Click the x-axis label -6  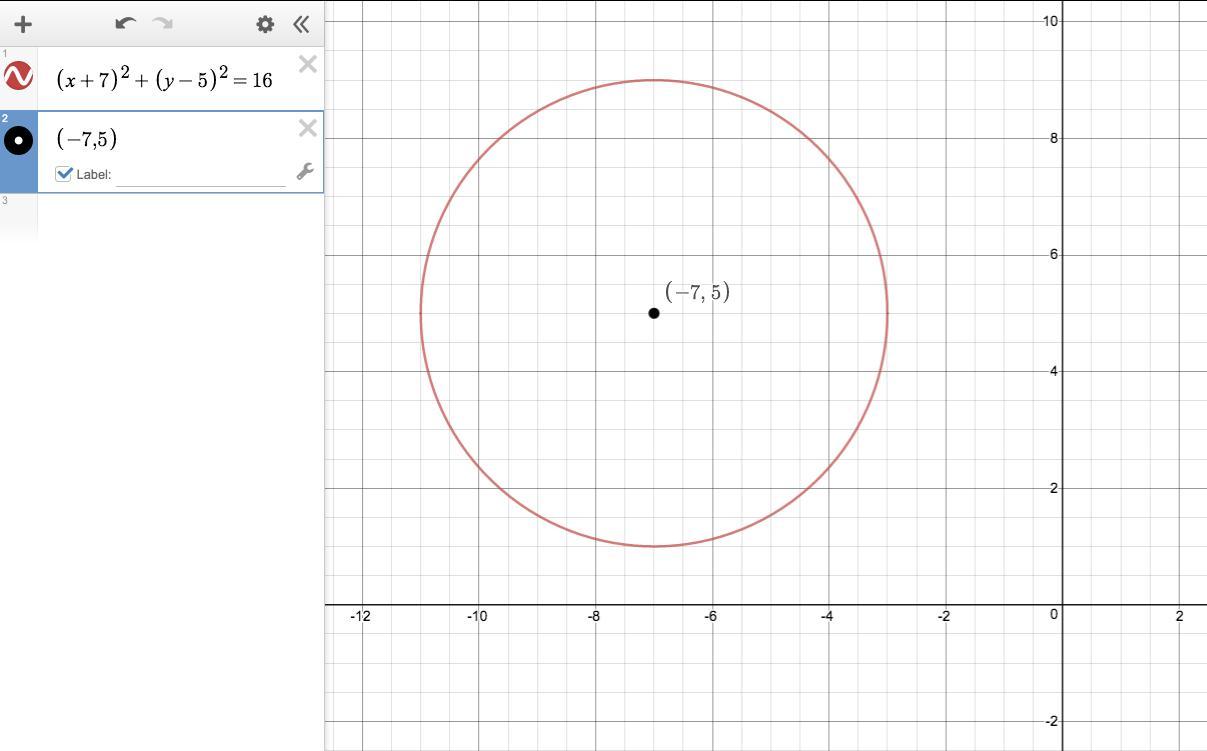(711, 616)
